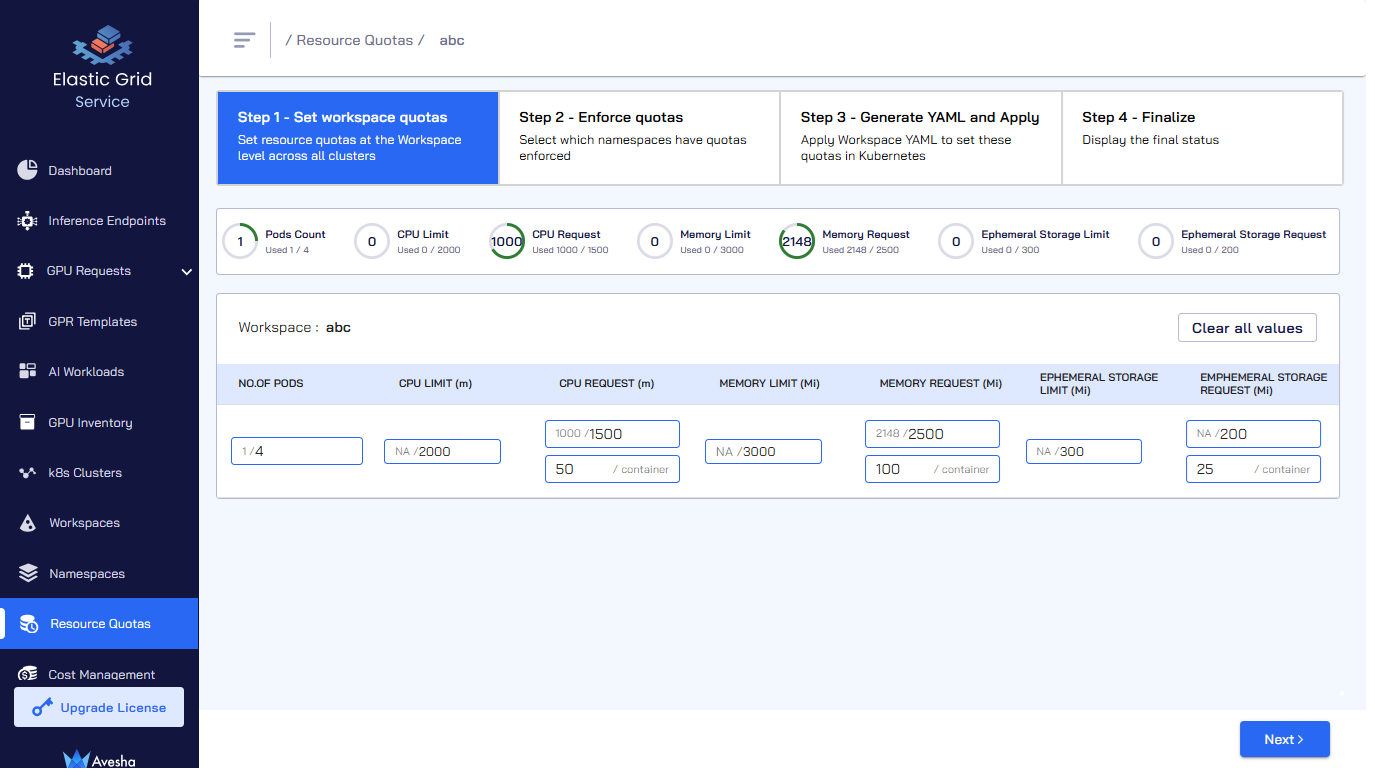Viewport: 1375px width, 782px height.
Task: Go to Workspaces via its icon
Action: (28, 523)
